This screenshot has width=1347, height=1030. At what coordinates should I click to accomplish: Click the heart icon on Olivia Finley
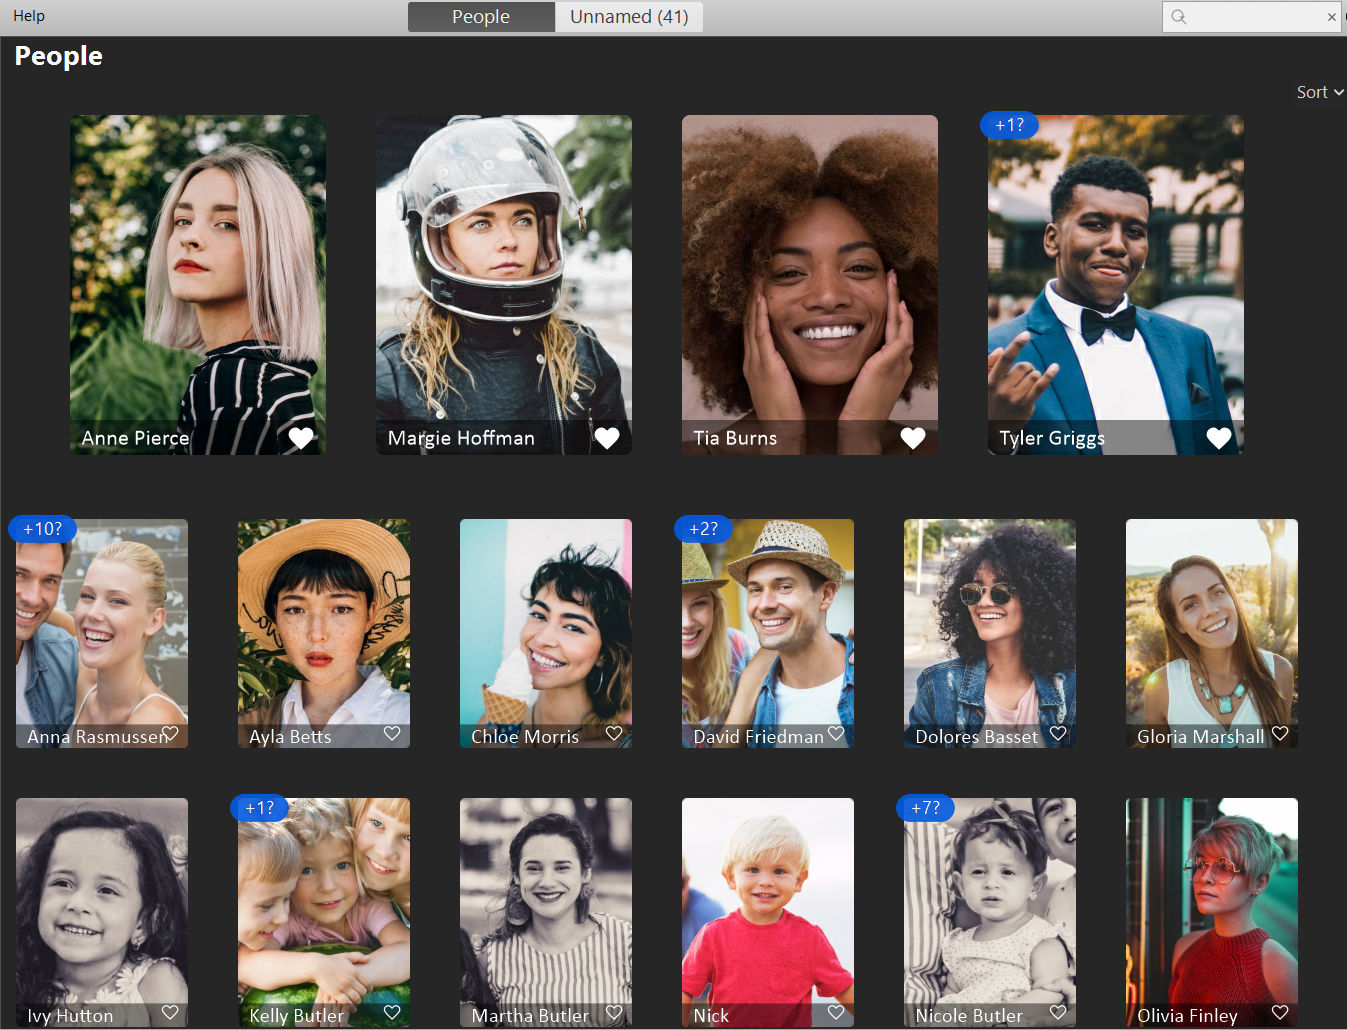(x=1280, y=1013)
